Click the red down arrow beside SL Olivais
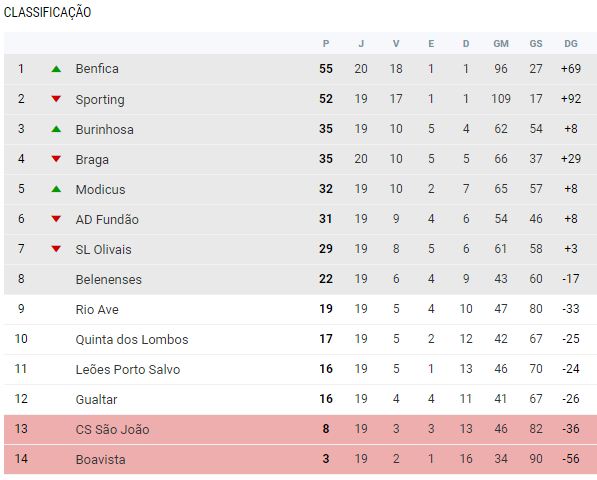 (56, 249)
